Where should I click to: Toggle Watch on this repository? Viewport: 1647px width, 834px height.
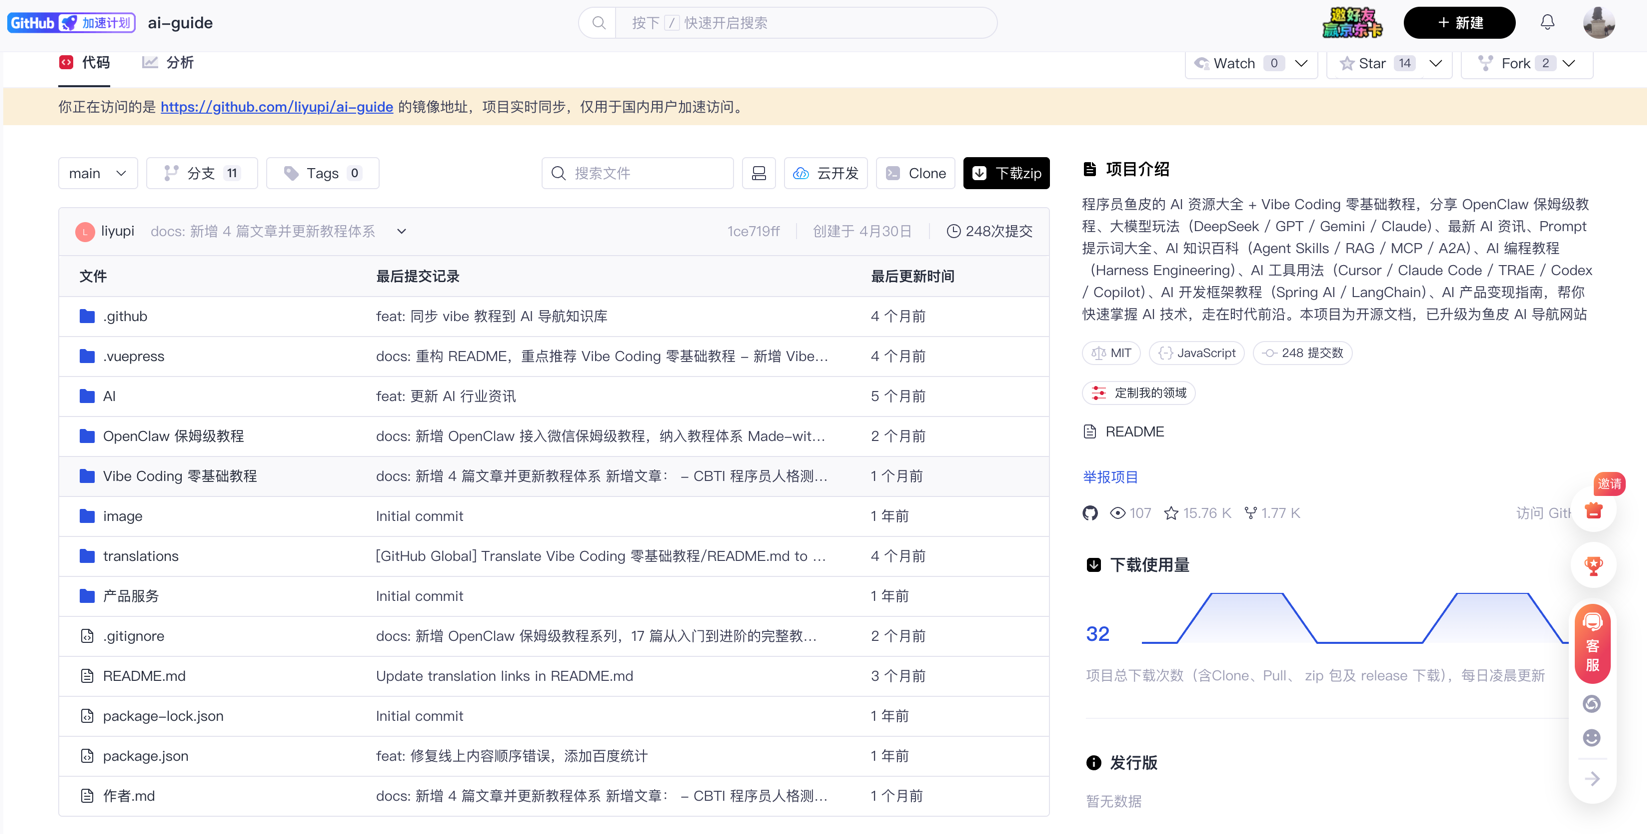pyautogui.click(x=1237, y=63)
